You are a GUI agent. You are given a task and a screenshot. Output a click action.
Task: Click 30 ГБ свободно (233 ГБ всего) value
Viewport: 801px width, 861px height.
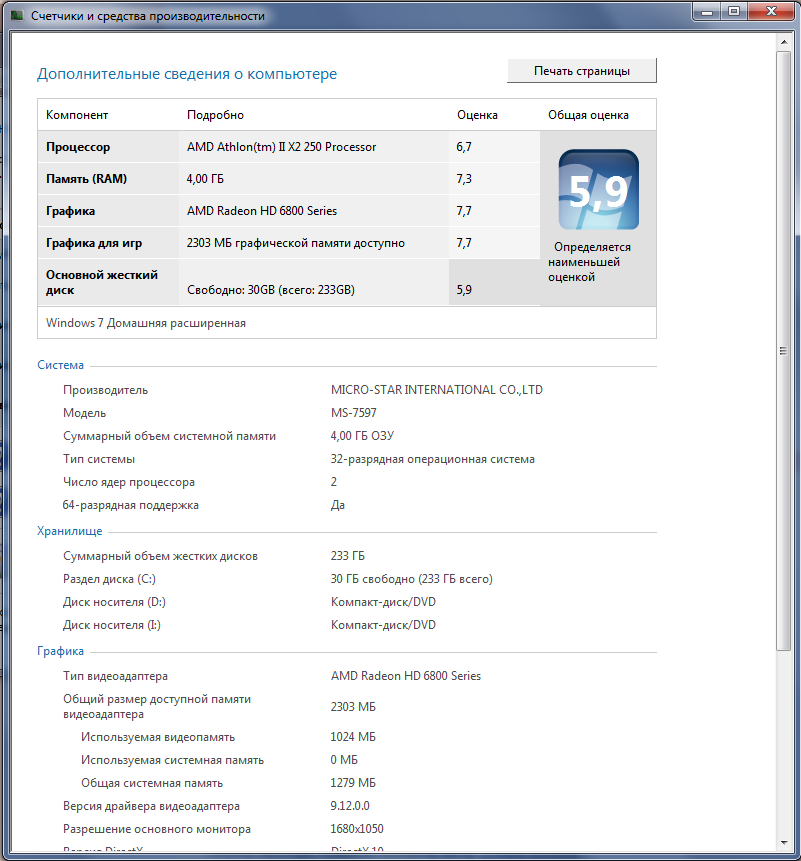412,579
